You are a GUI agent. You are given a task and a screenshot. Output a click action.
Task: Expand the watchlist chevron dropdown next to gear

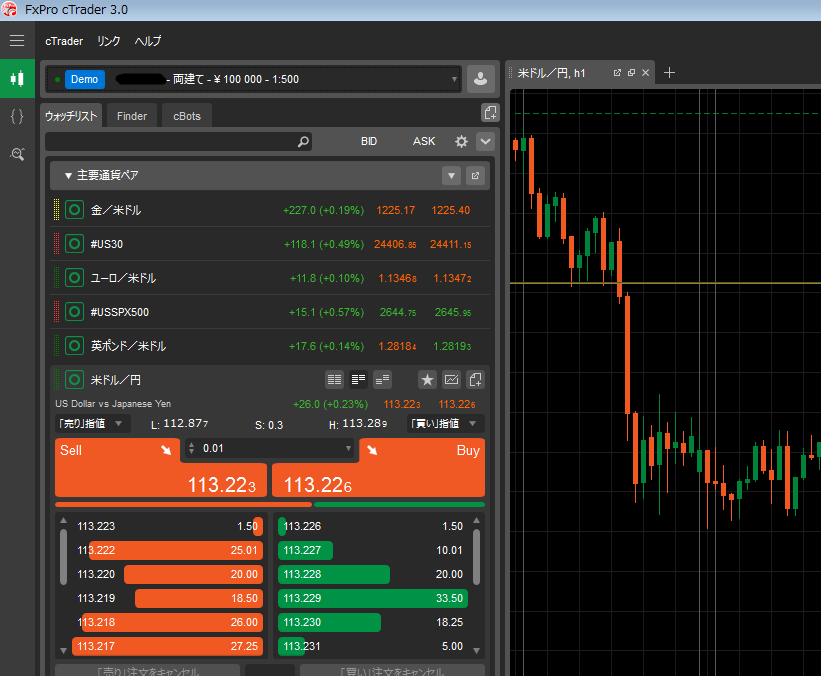click(x=485, y=141)
